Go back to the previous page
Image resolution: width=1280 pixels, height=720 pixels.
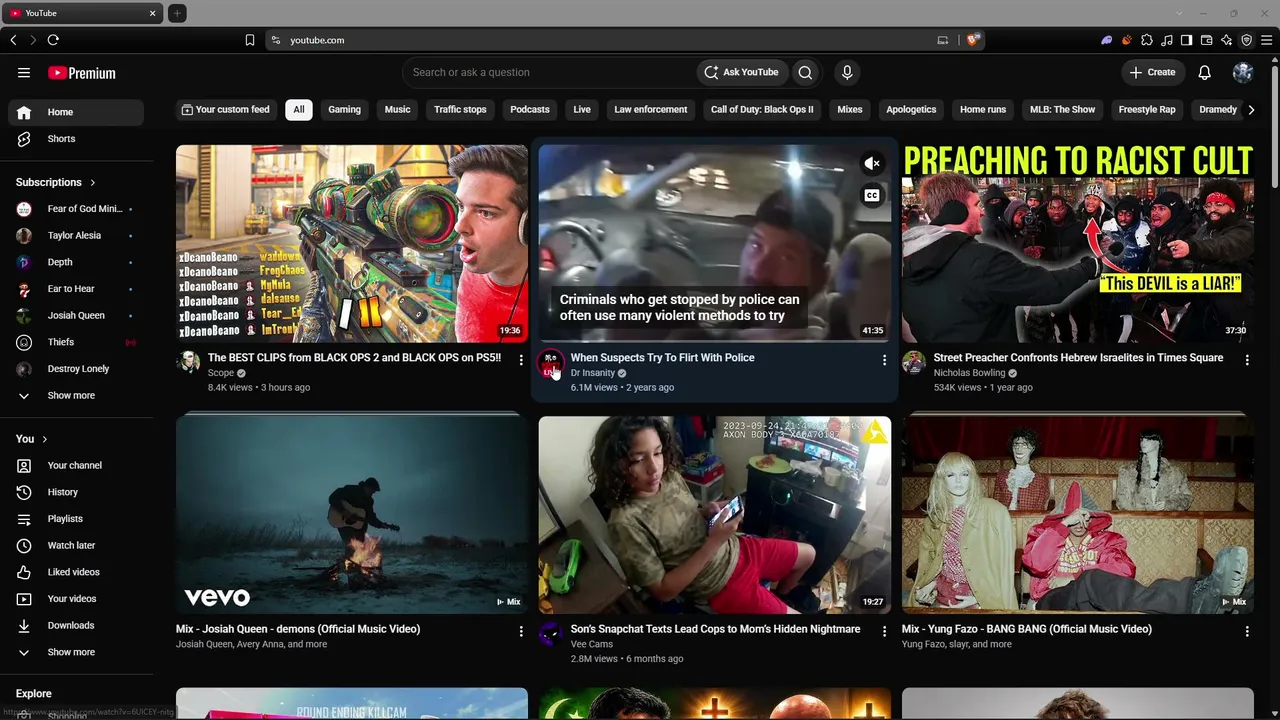[13, 40]
